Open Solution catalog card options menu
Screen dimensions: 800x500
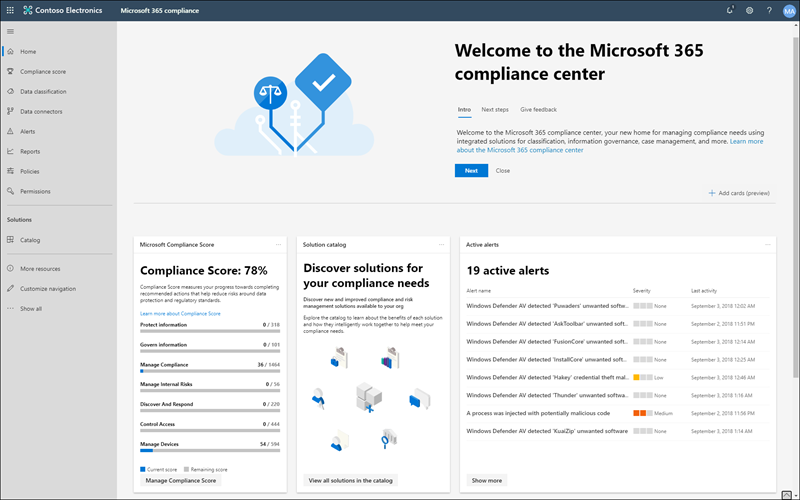coord(442,245)
